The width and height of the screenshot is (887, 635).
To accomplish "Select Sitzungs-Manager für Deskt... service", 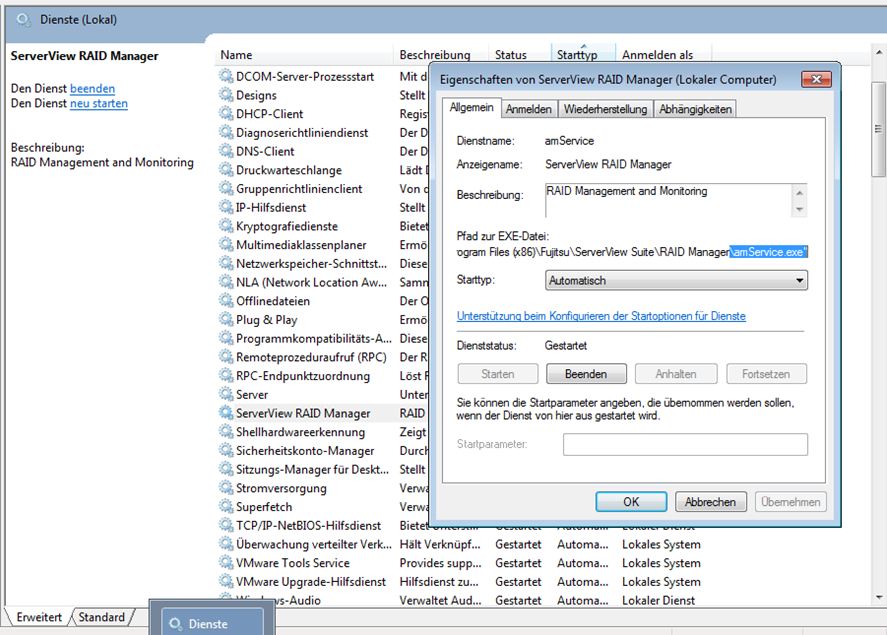I will [x=322, y=469].
